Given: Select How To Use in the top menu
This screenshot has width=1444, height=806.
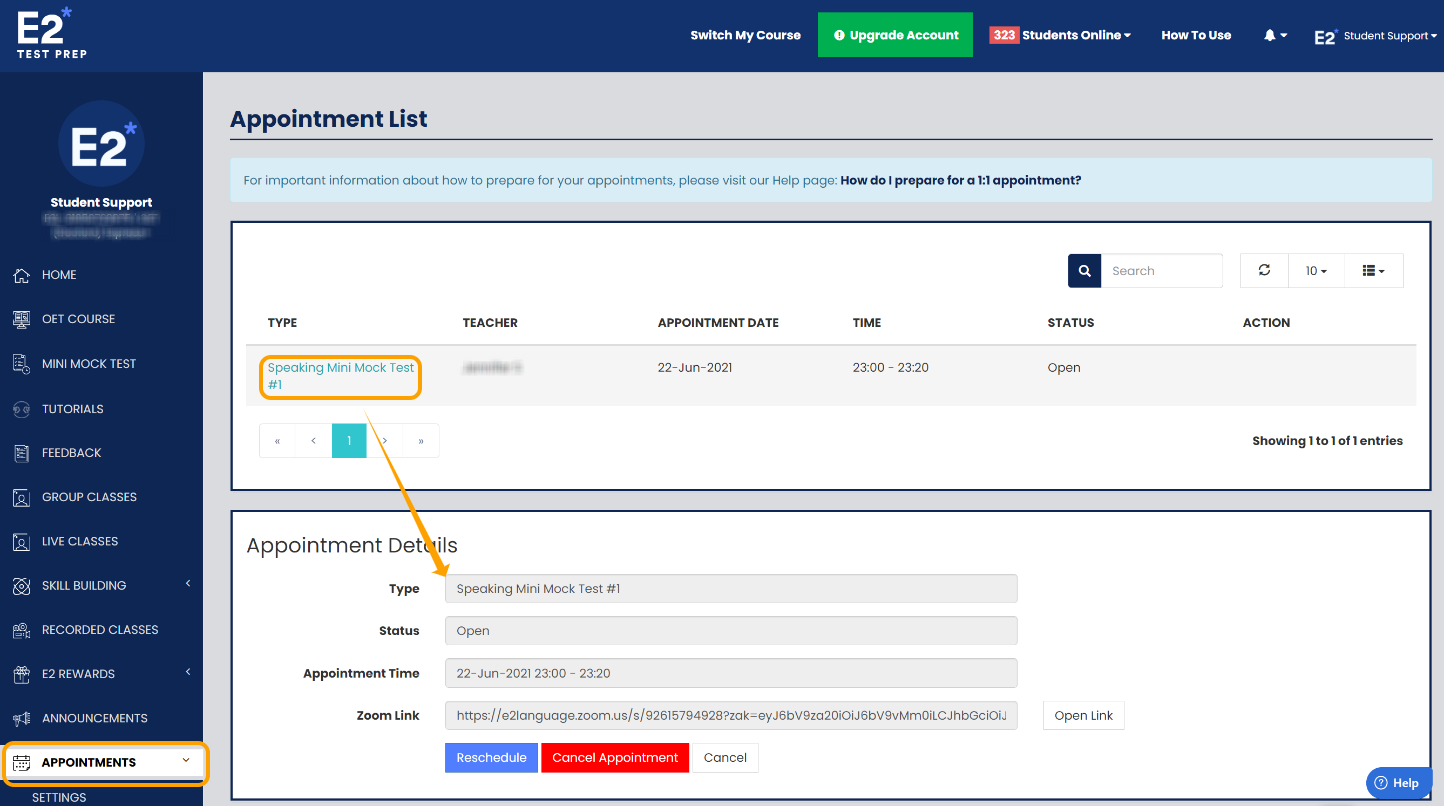Looking at the screenshot, I should 1196,34.
